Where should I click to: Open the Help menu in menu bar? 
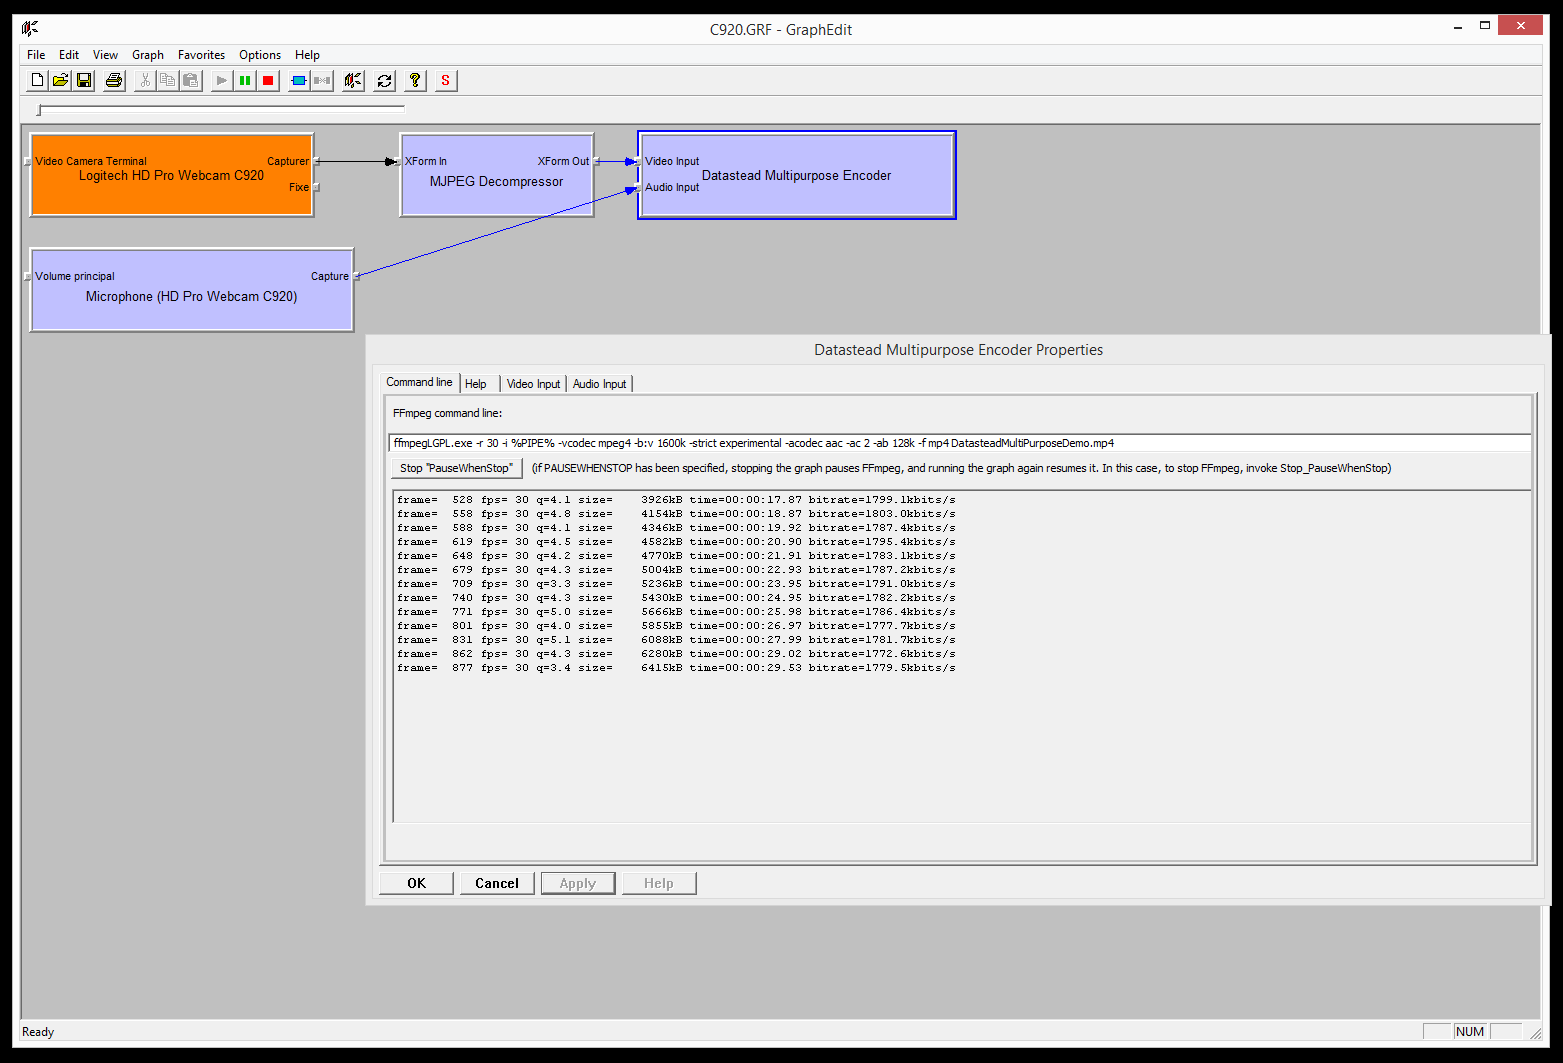coord(307,55)
